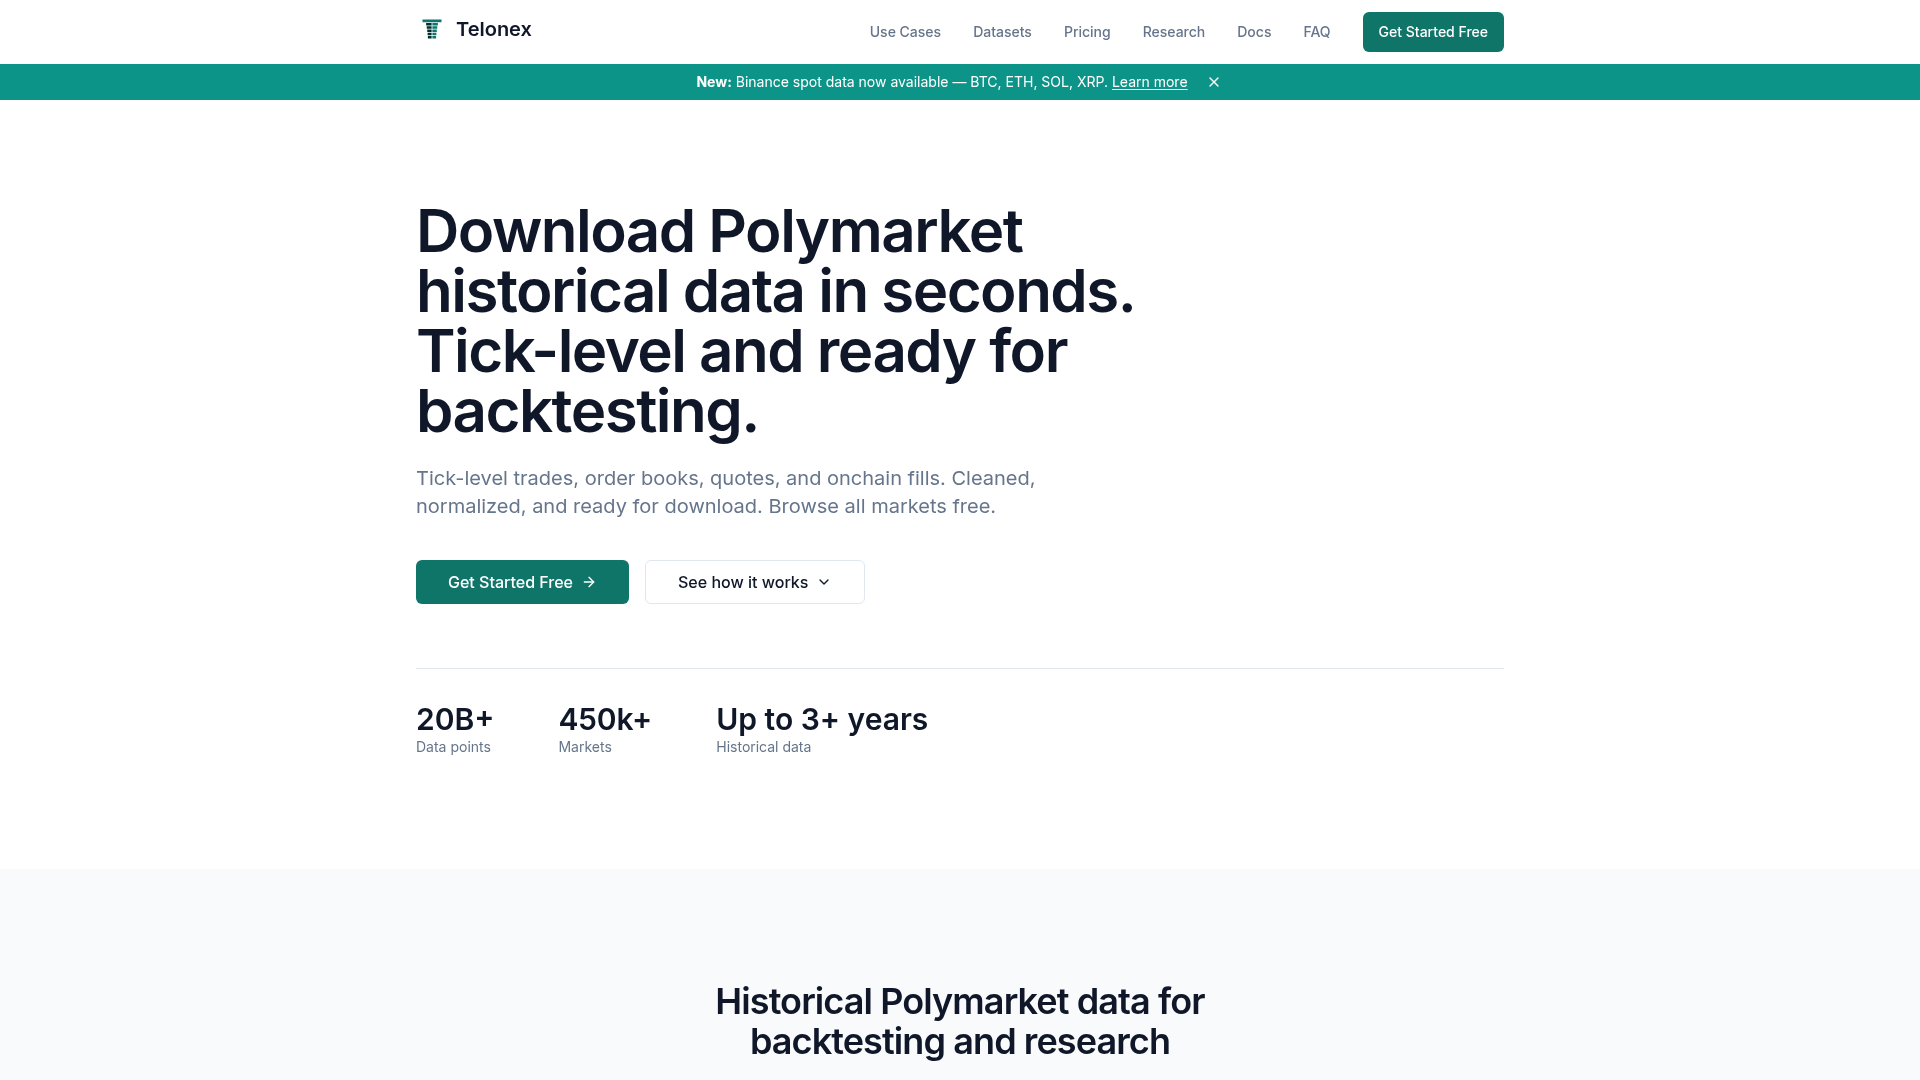Open the FAQ nav link
Viewport: 1920px width, 1080px height.
point(1316,32)
